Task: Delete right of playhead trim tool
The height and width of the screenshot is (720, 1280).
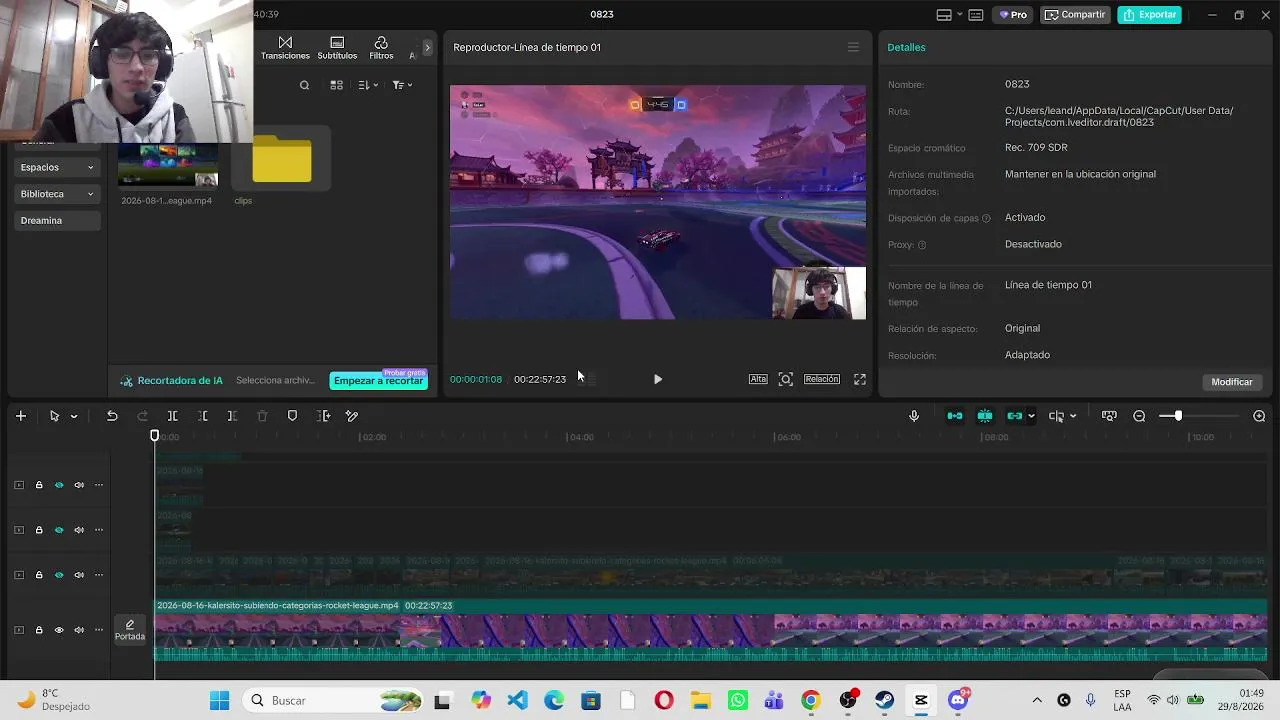Action: point(232,416)
